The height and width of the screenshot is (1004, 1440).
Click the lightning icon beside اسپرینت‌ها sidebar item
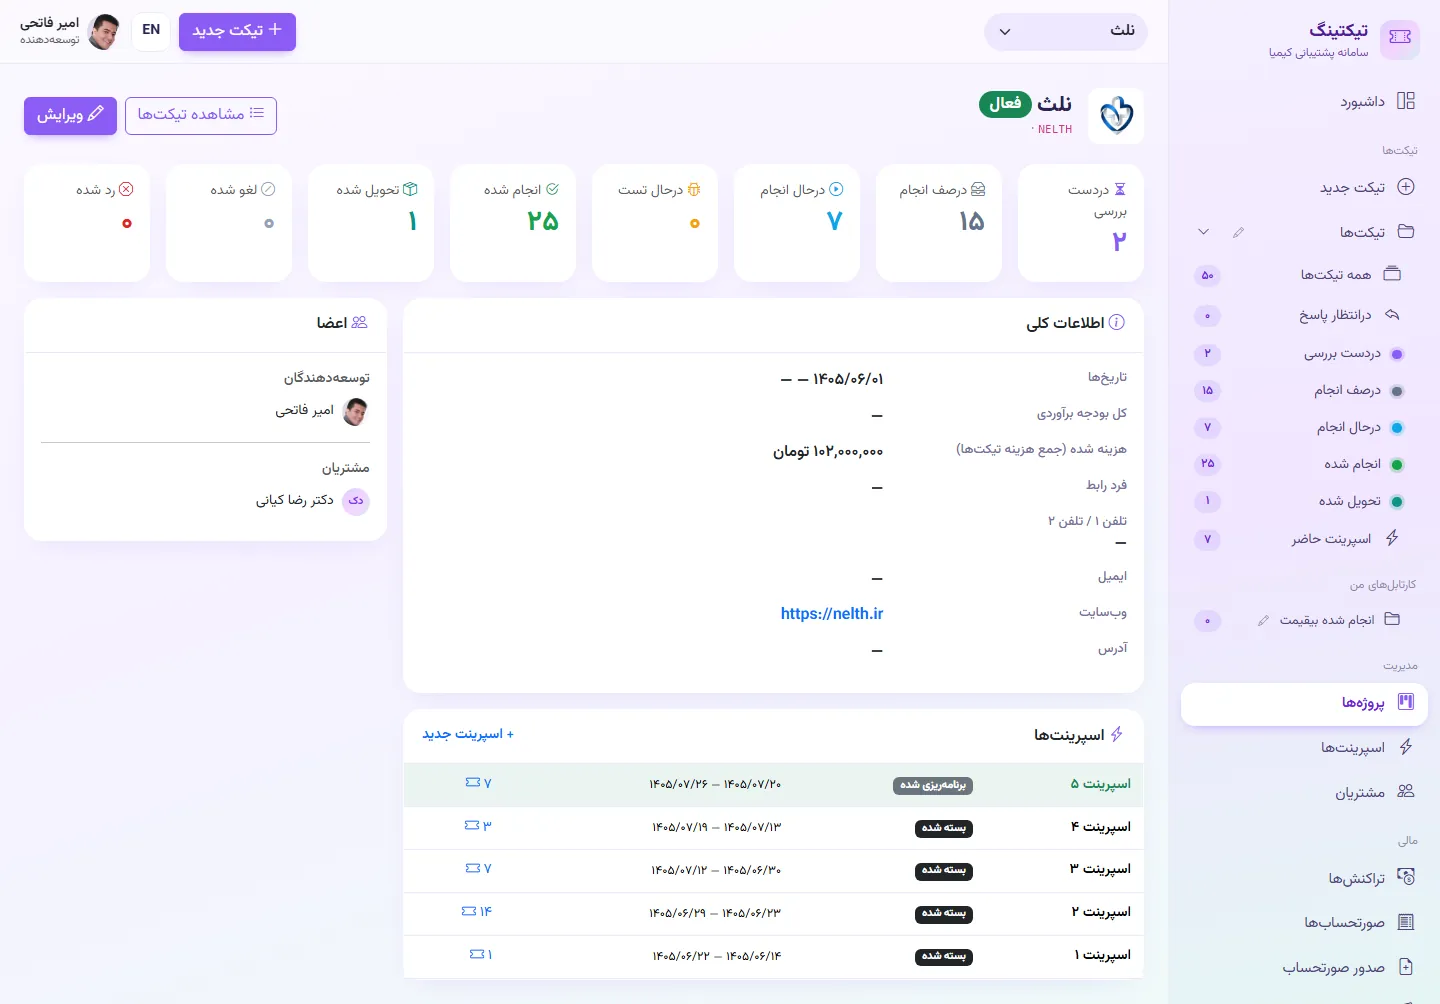[x=1406, y=747]
